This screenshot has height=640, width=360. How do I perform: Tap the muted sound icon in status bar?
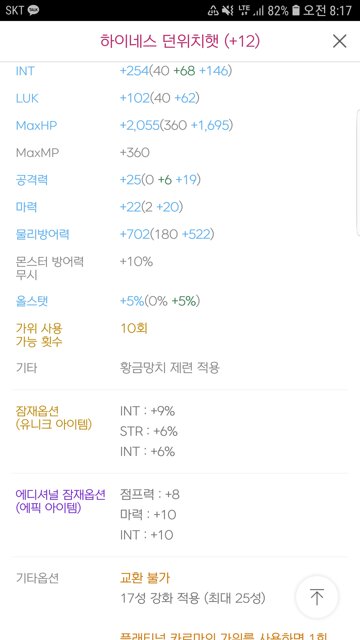click(x=228, y=10)
